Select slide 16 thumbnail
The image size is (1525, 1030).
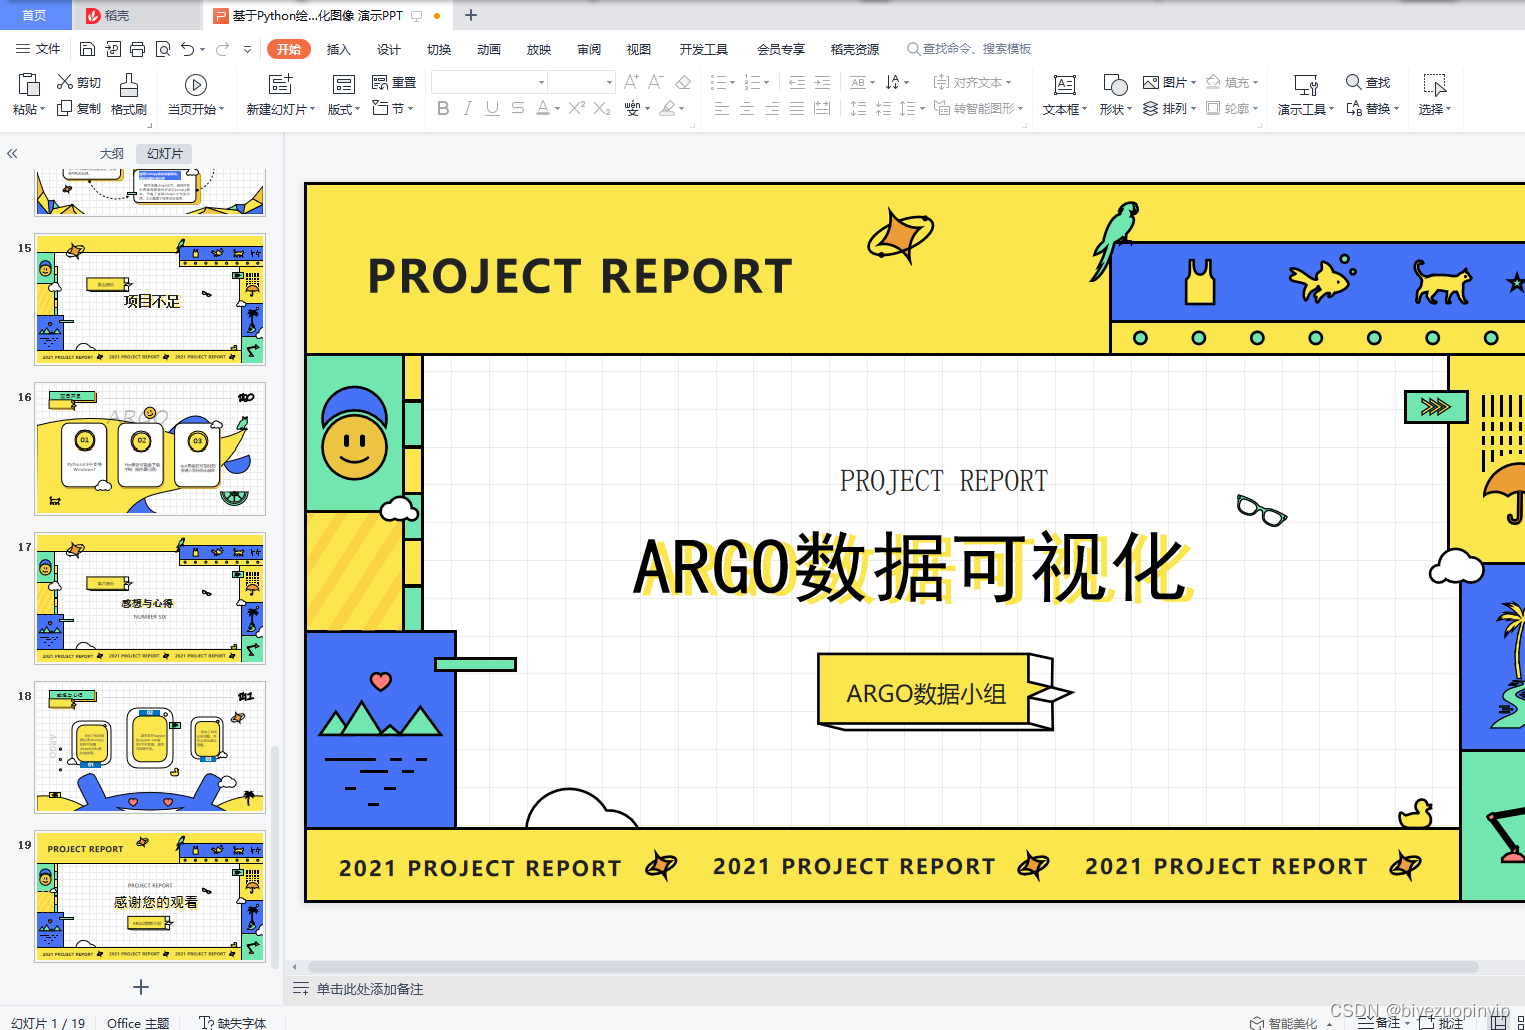(150, 449)
